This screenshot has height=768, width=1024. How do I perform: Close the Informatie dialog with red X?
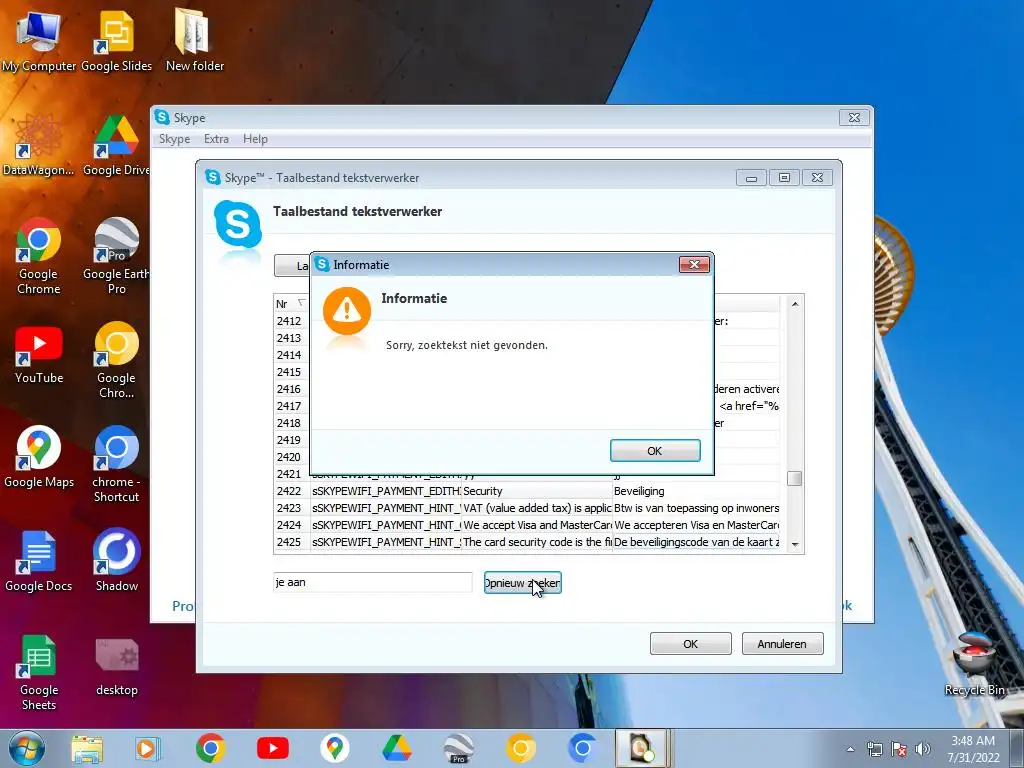point(694,264)
